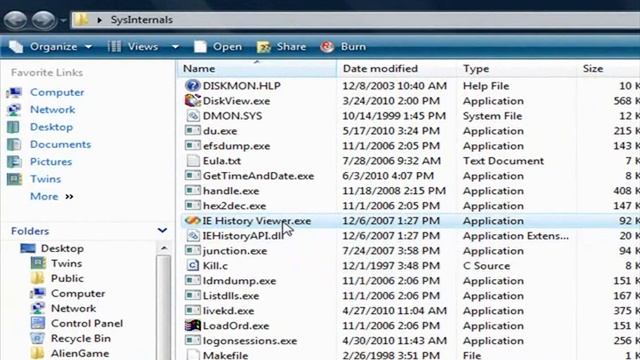This screenshot has height=360, width=640.
Task: Select the DiskView.exe file name
Action: pyautogui.click(x=236, y=101)
